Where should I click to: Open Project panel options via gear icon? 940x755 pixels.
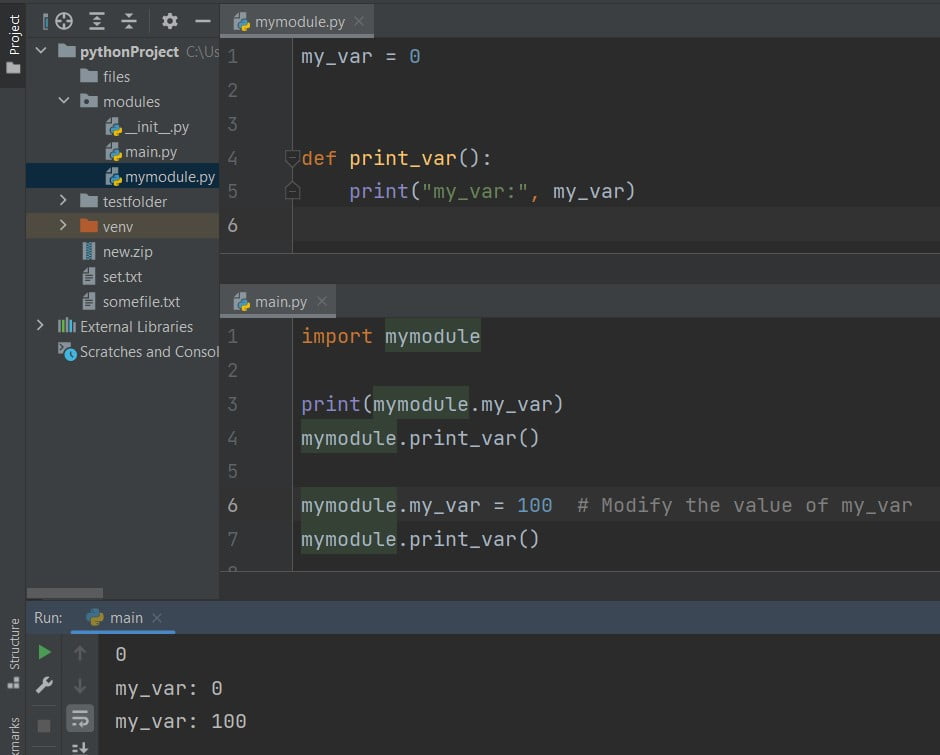[169, 20]
